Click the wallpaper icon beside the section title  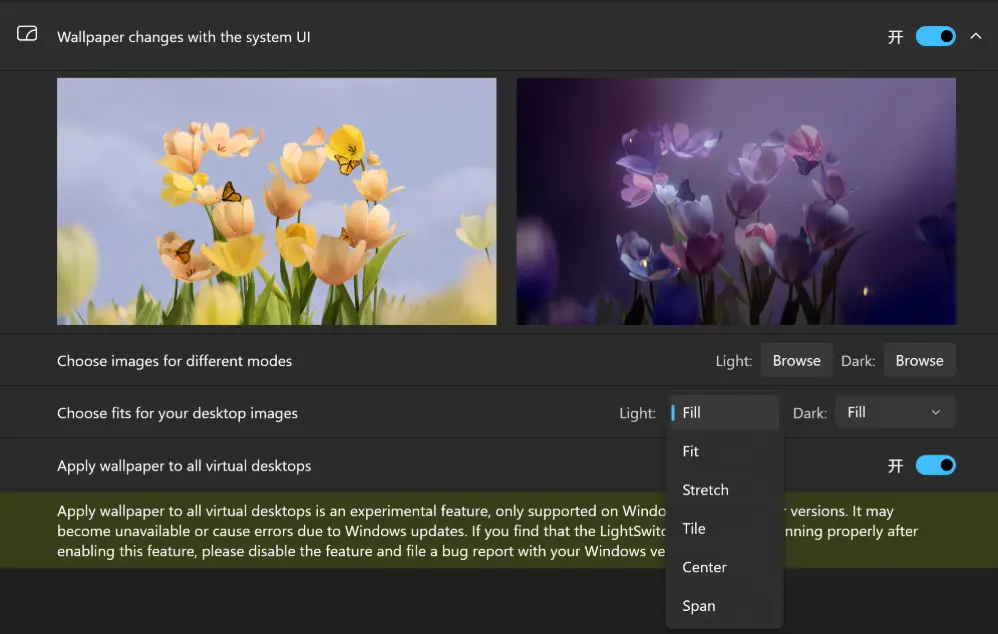27,34
